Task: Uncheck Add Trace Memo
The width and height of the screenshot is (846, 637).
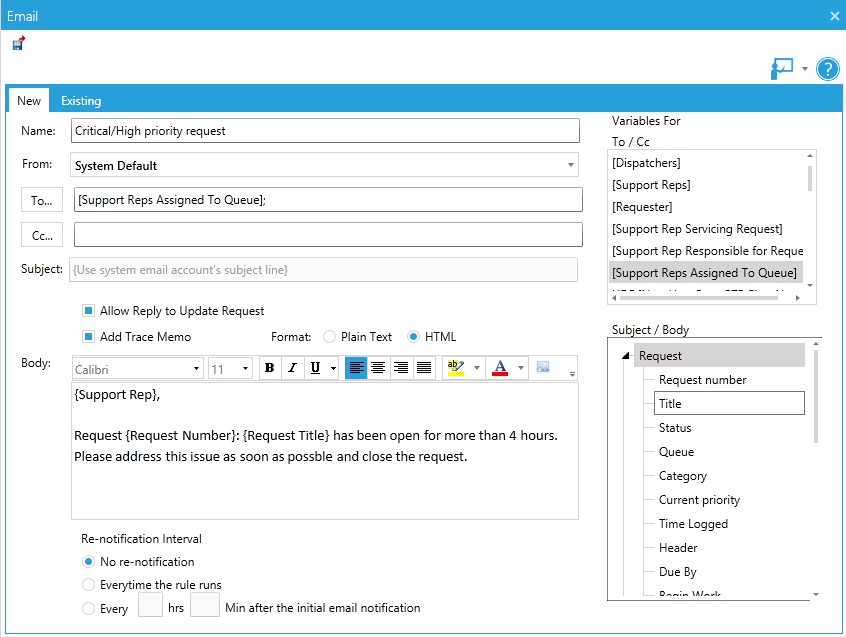Action: click(x=88, y=337)
